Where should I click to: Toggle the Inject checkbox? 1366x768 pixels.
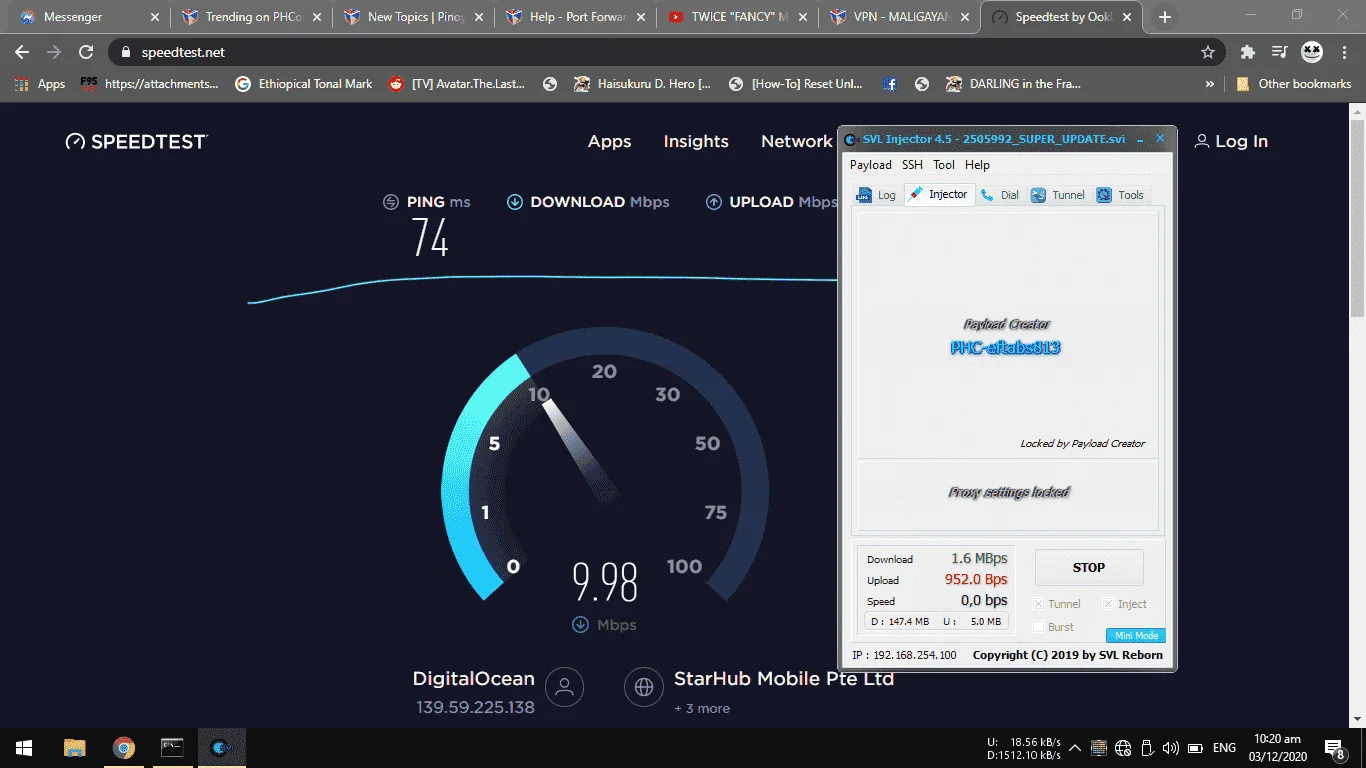(x=1108, y=604)
